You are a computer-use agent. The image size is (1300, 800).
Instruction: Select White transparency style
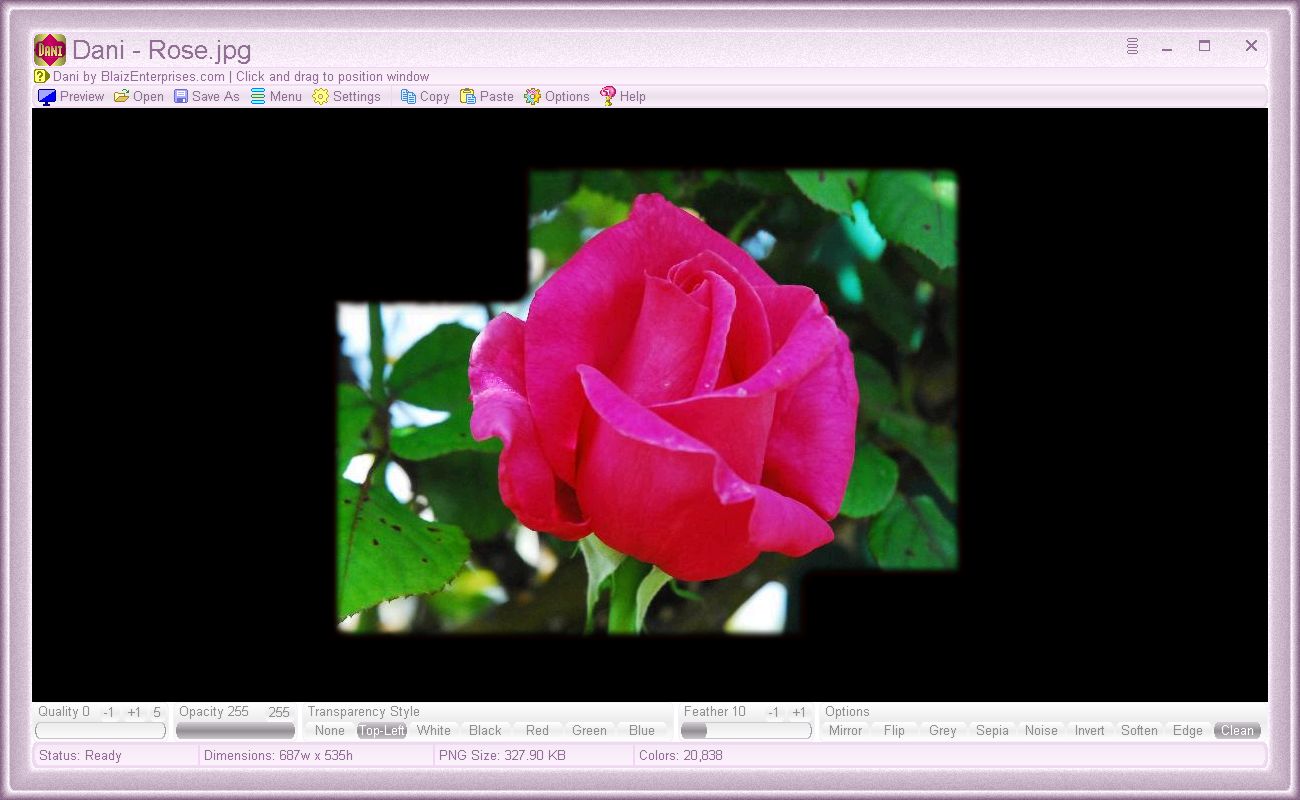(434, 730)
